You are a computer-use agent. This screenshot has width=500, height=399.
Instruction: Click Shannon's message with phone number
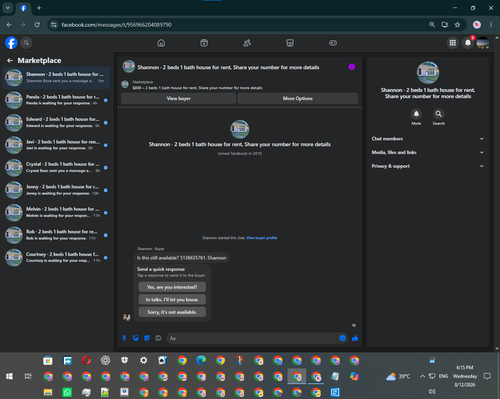(181, 258)
